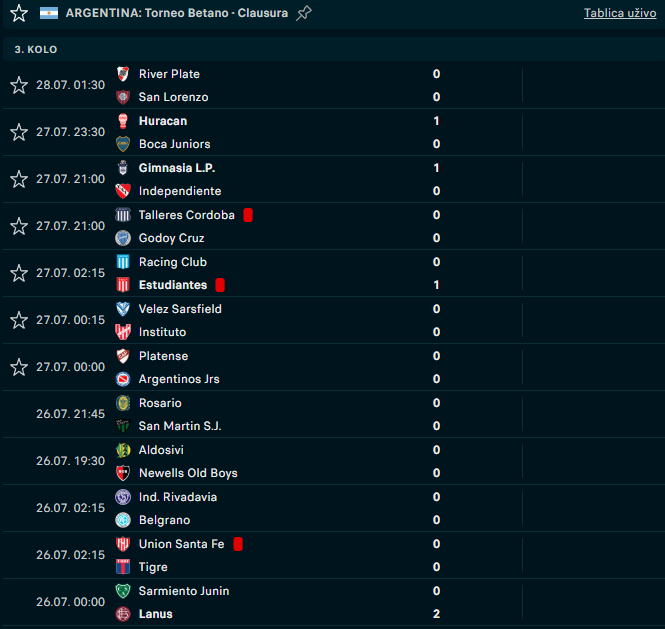Click the Aldosivi crest

coord(123,450)
